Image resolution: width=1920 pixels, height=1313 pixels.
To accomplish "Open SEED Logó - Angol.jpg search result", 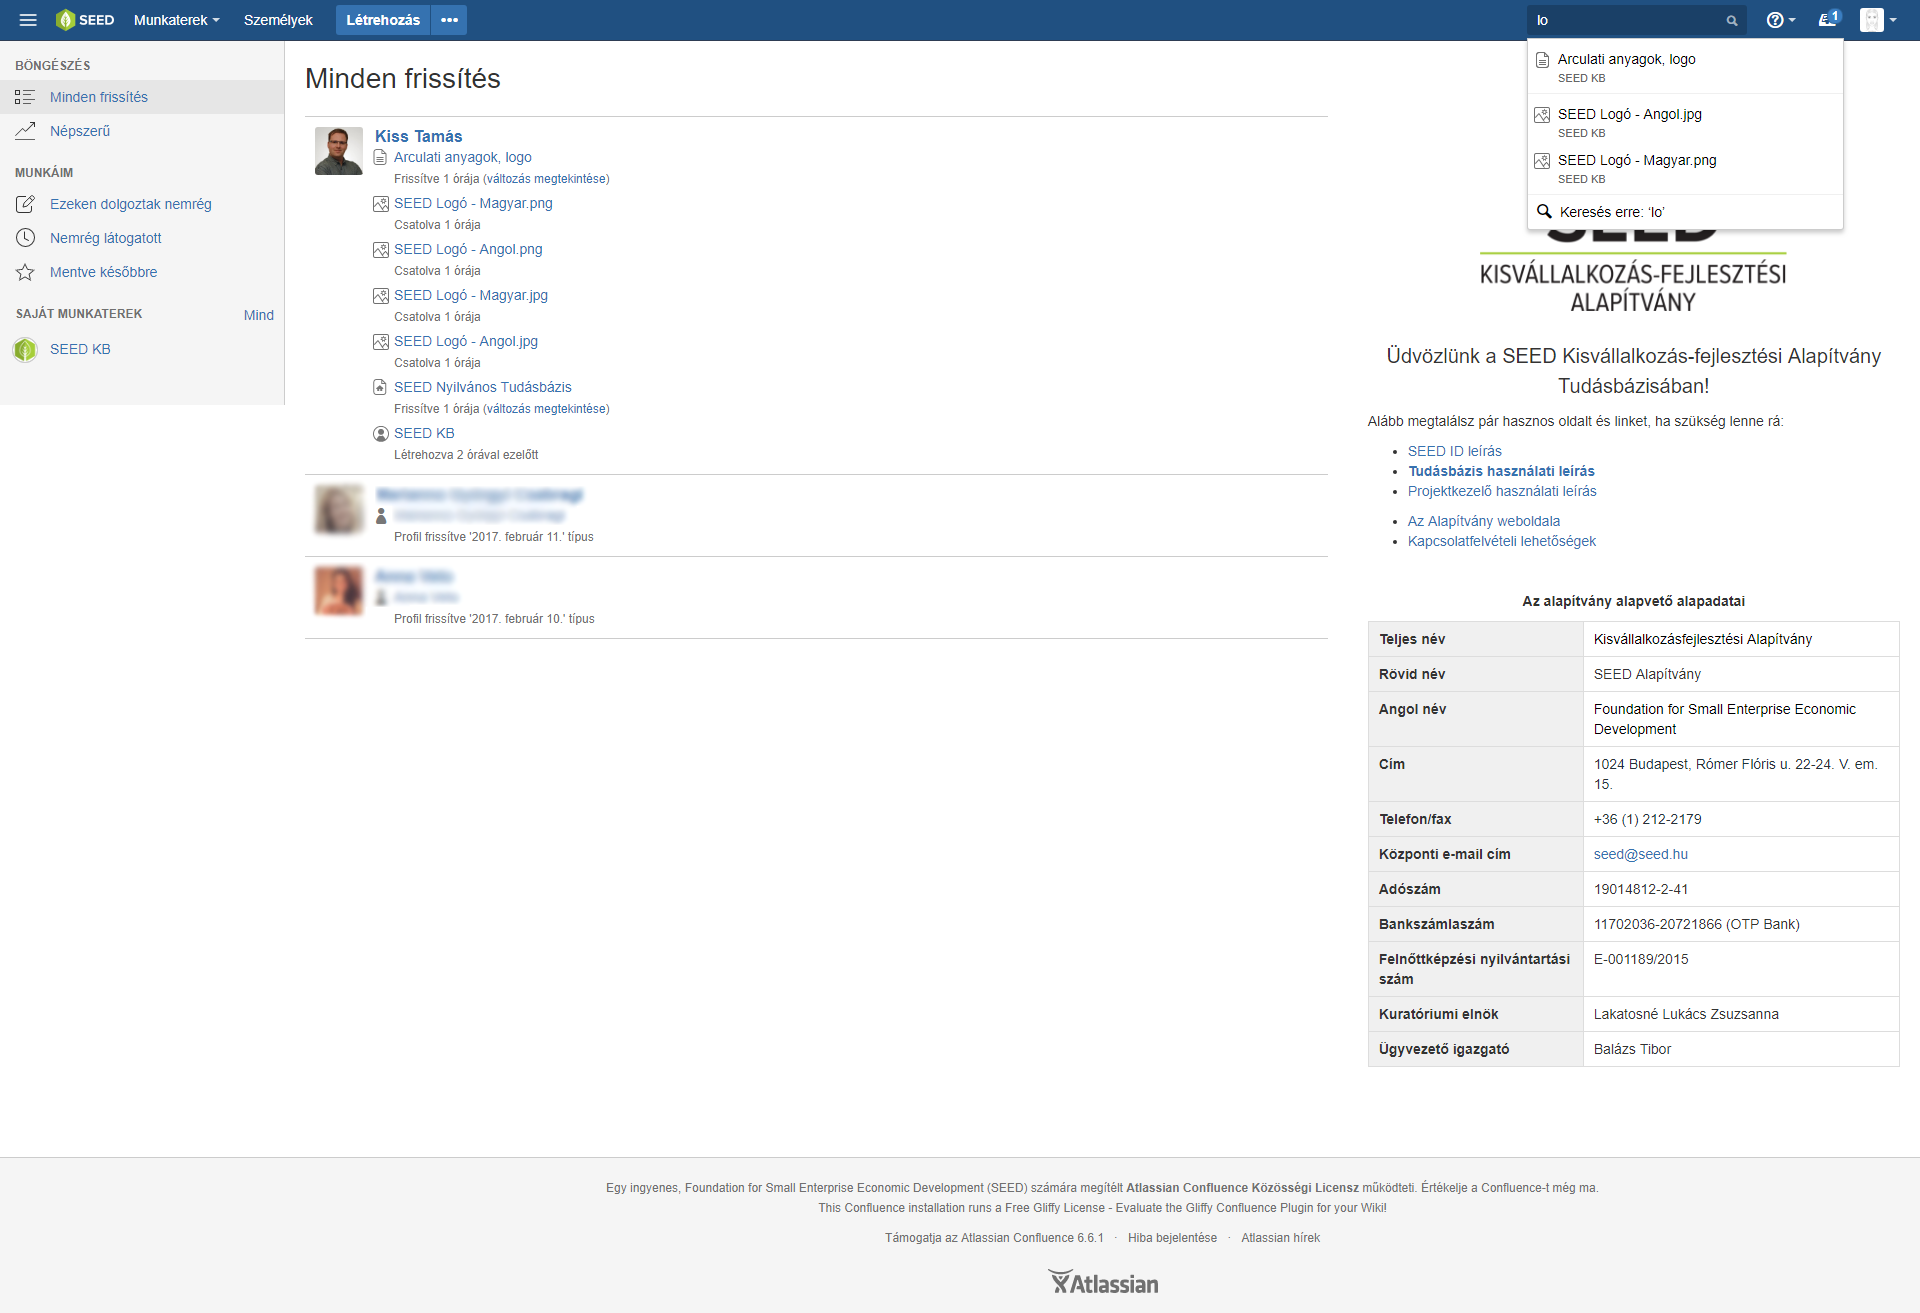I will [x=1629, y=114].
